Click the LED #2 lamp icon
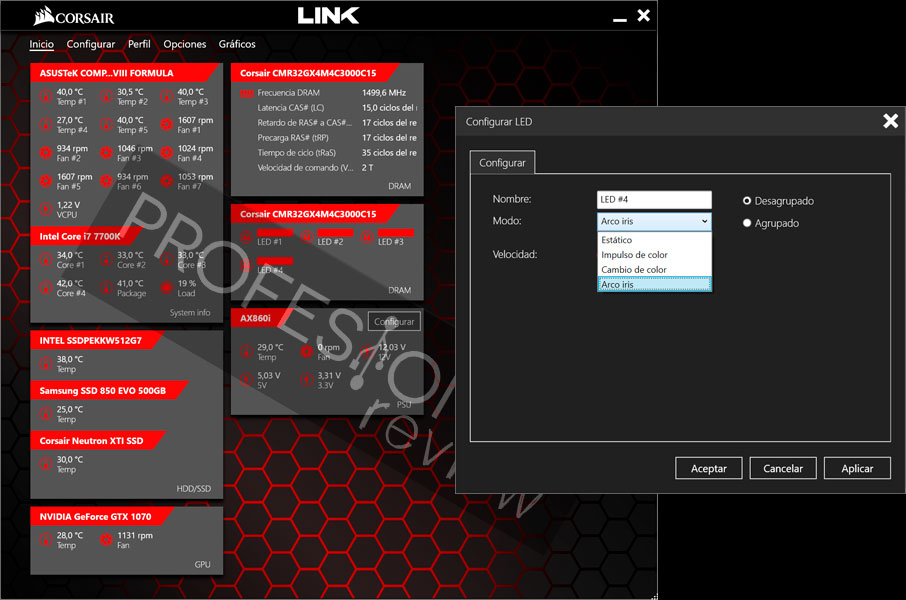Viewport: 906px width, 600px height. click(x=307, y=236)
